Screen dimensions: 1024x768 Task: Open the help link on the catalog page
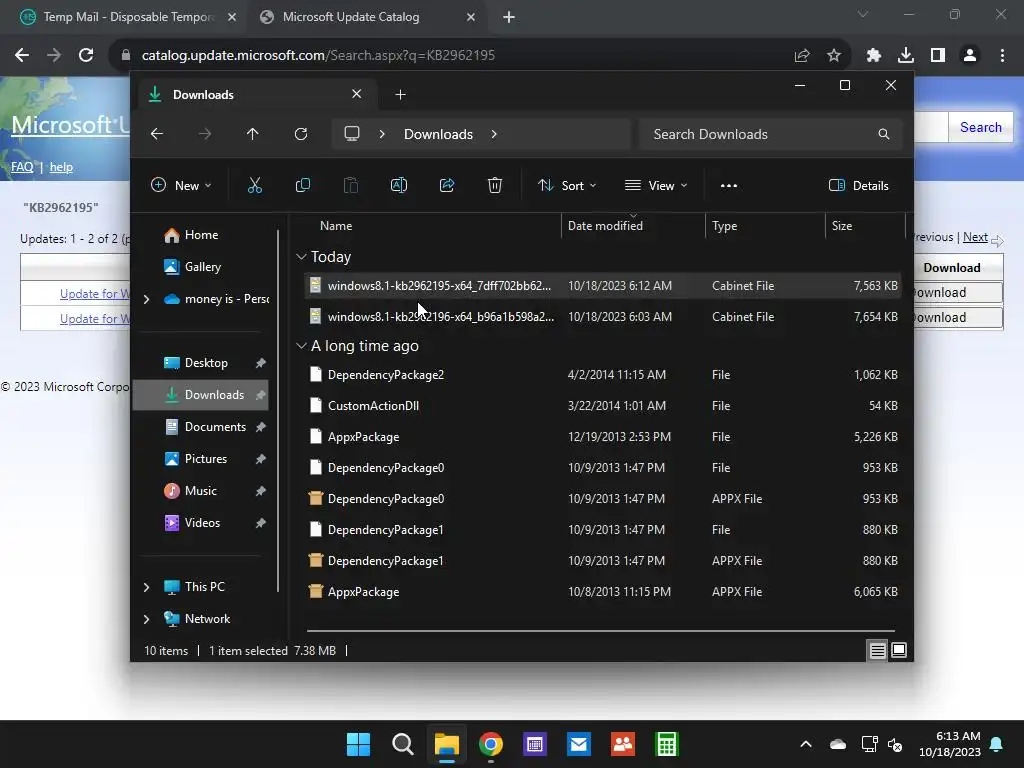61,167
